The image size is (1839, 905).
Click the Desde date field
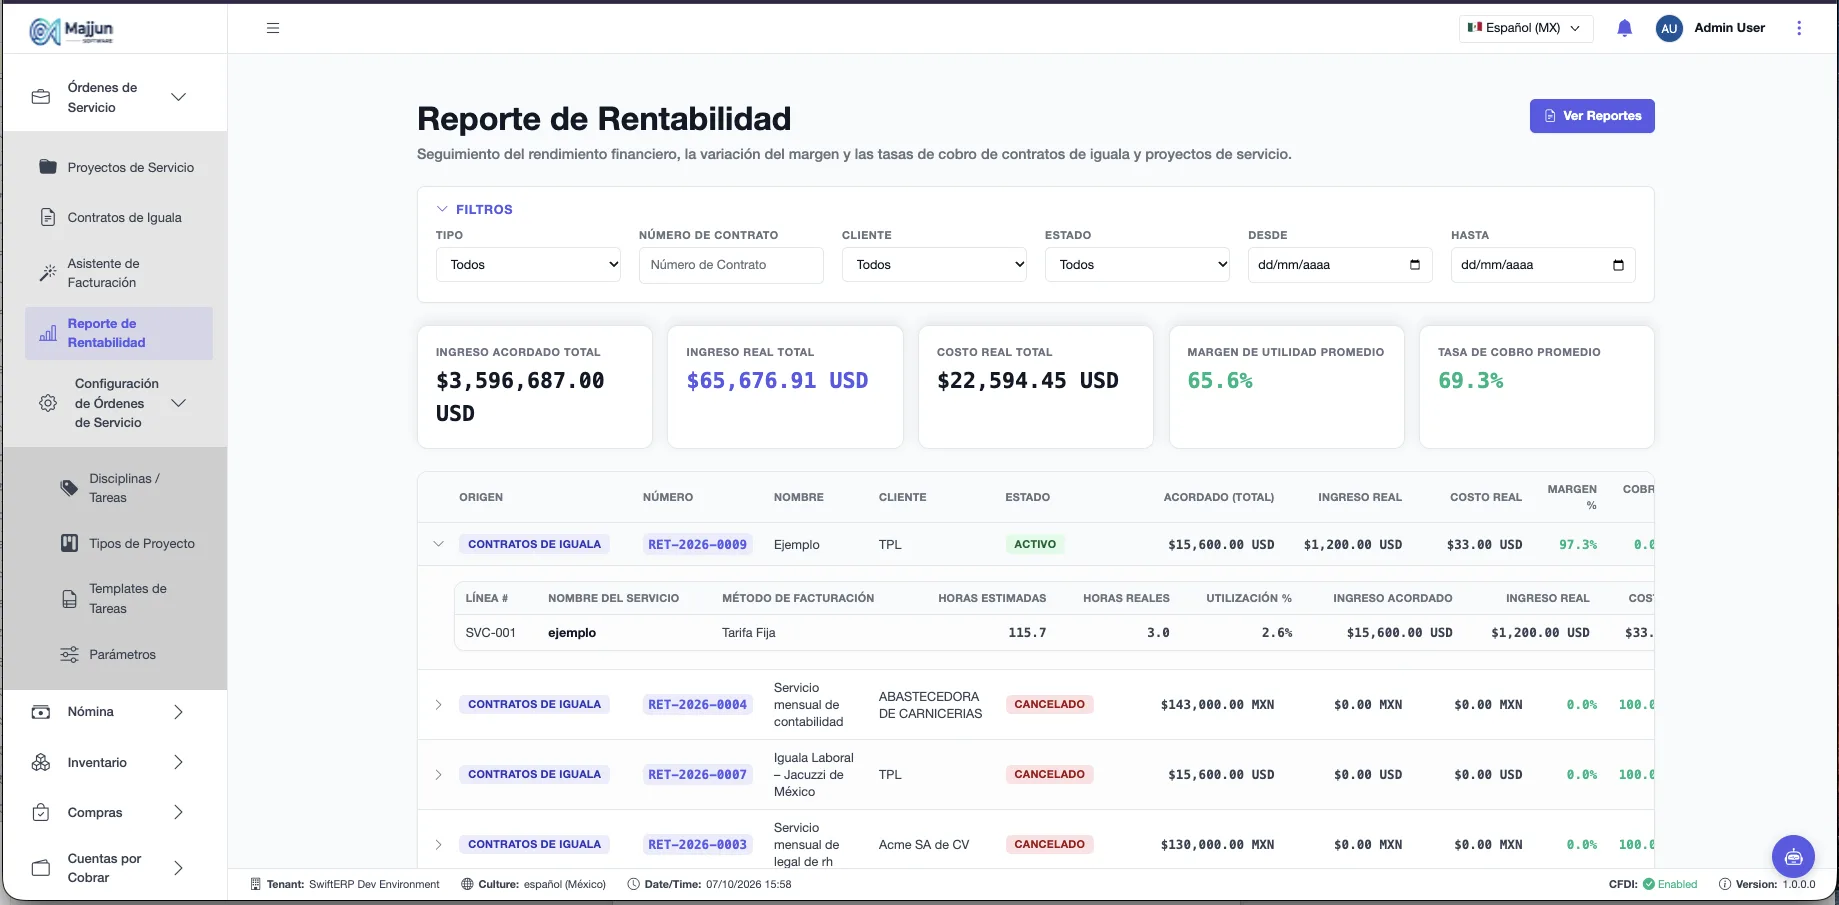pos(1340,265)
